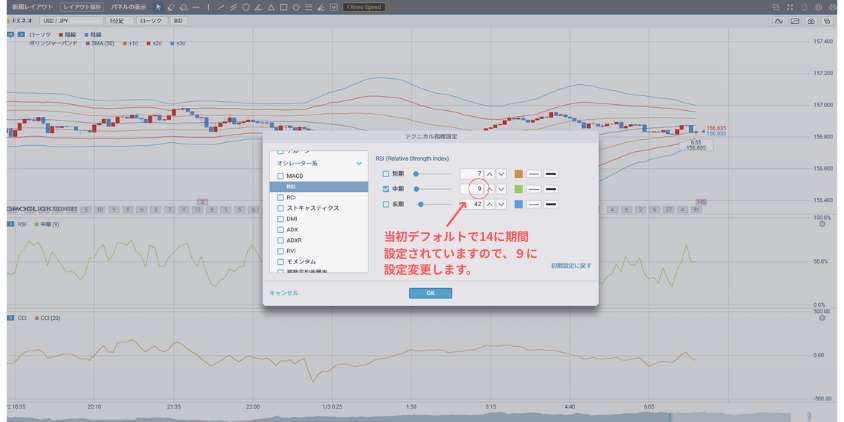Screen dimensions: 844x422
Task: Uncheck the 中期 RSI checkbox
Action: (386, 188)
